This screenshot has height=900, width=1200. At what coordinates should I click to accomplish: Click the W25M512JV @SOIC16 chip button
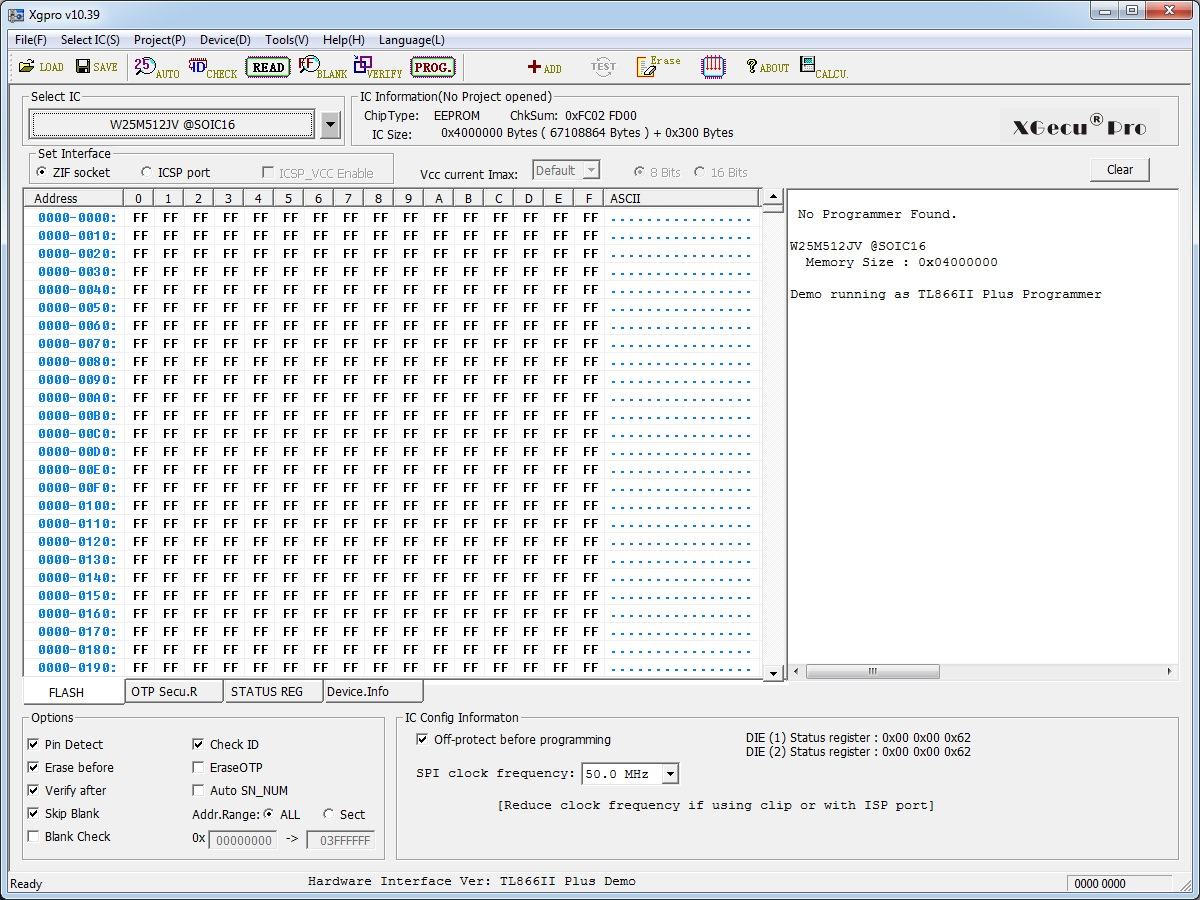[172, 125]
